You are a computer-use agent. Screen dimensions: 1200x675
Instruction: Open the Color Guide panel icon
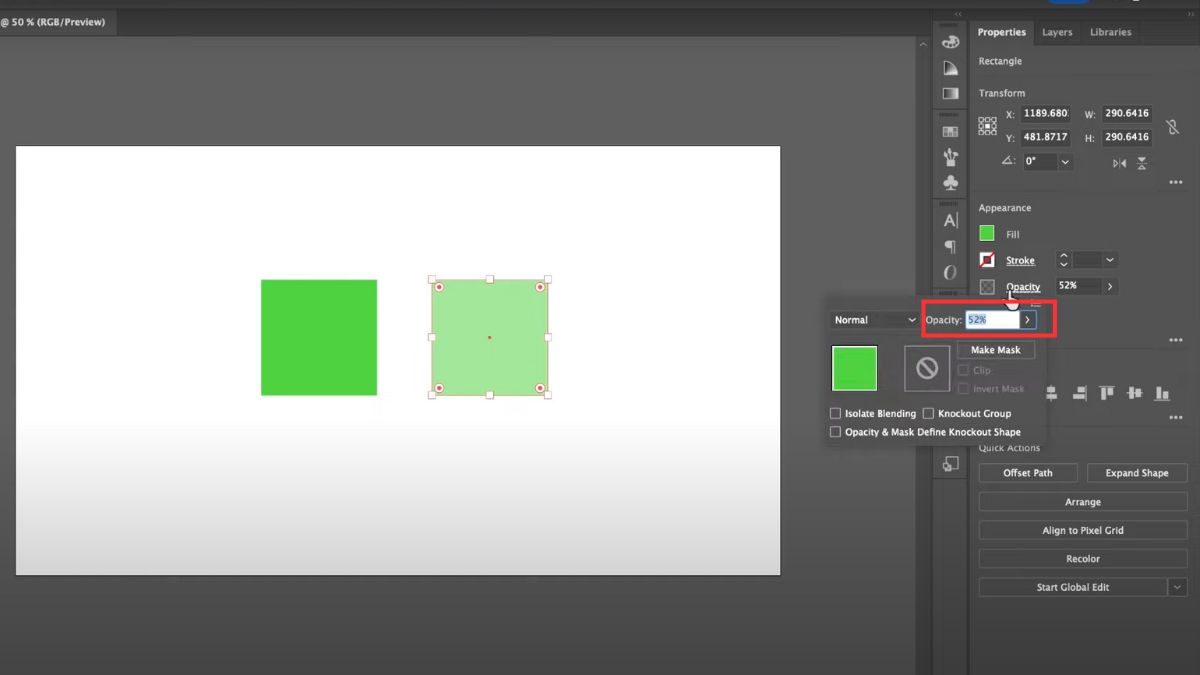click(x=951, y=68)
